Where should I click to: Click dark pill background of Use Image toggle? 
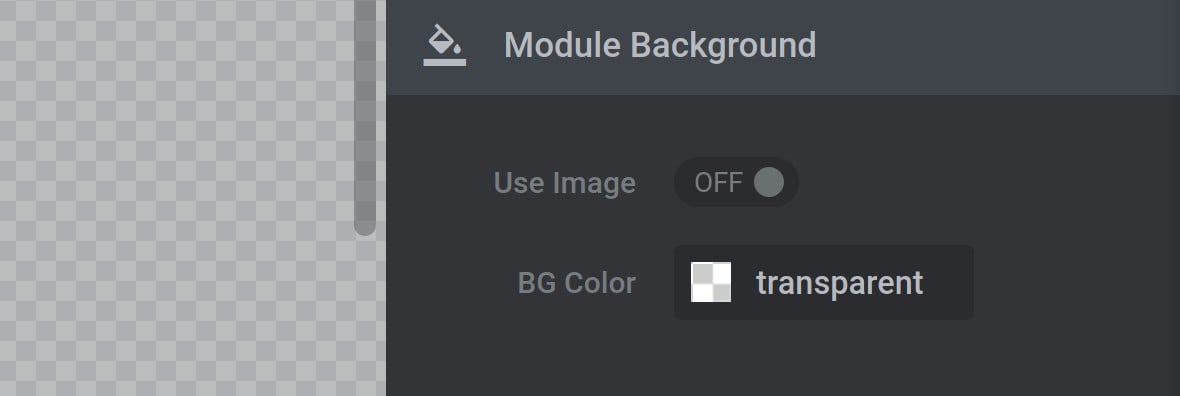[736, 182]
